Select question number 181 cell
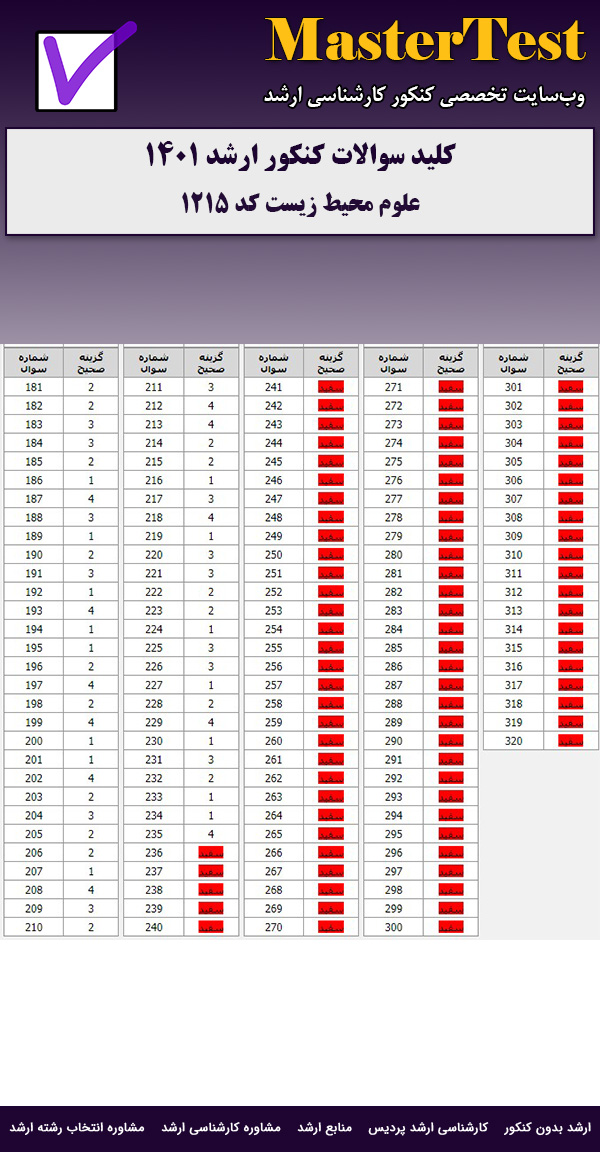The image size is (600, 1152). pos(34,387)
